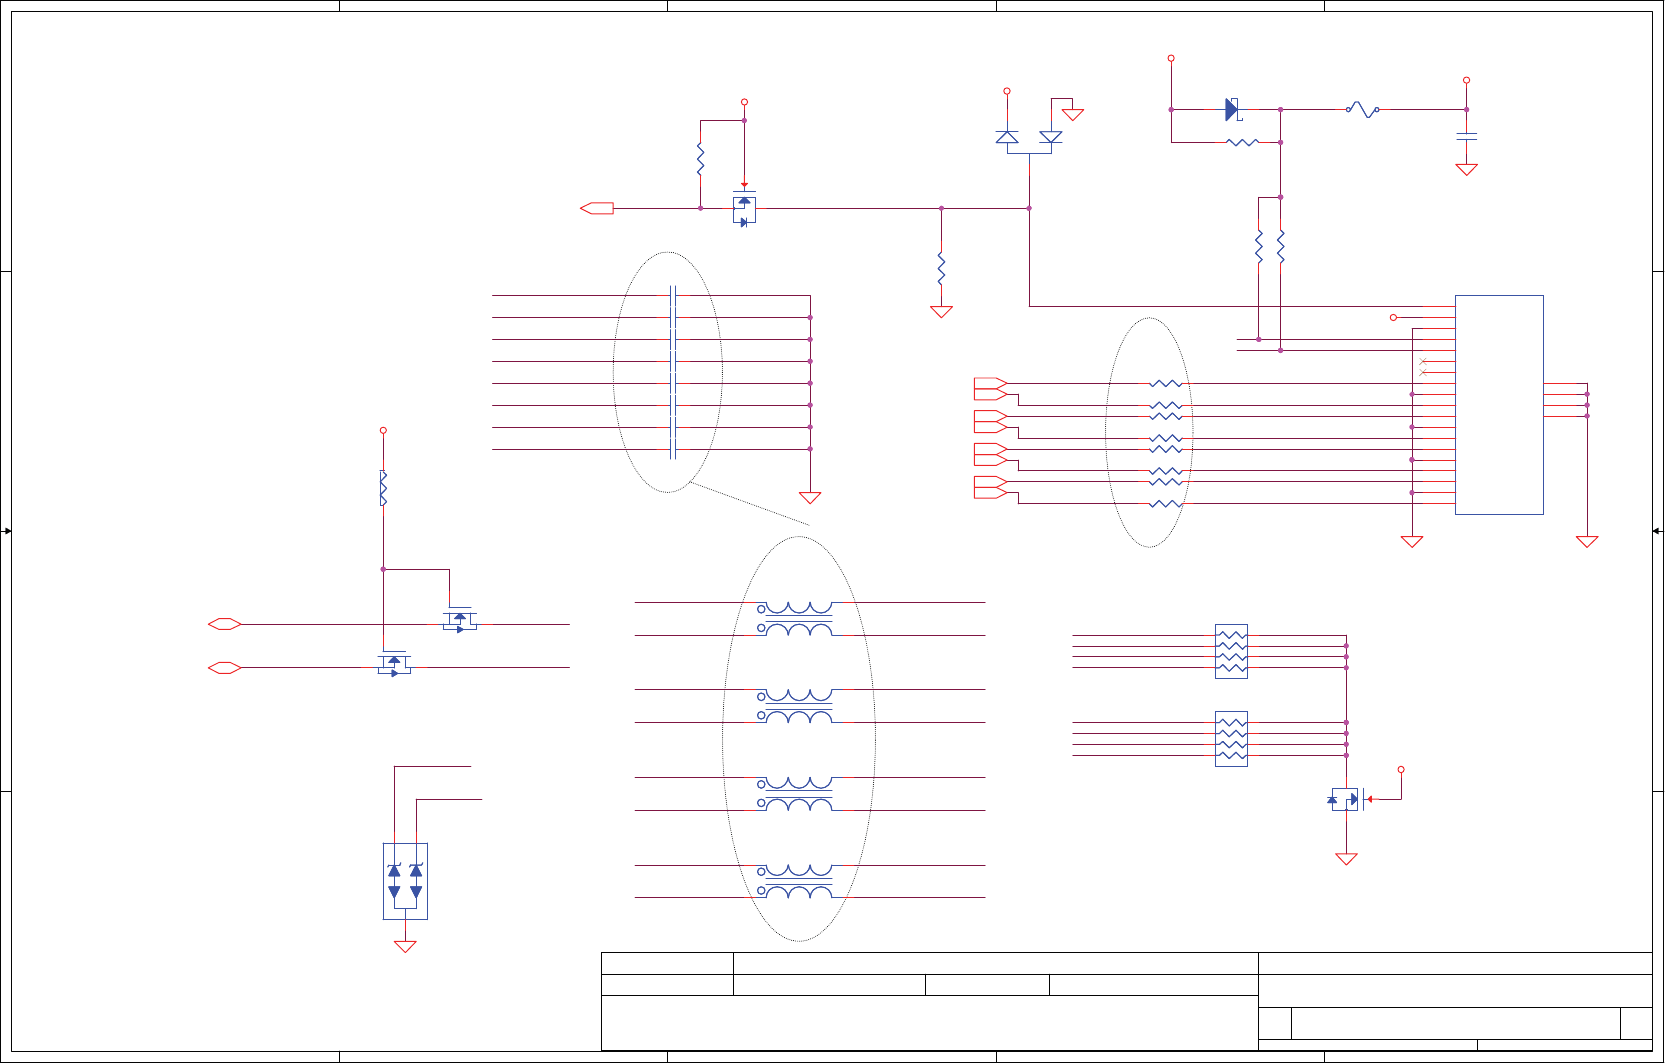Viewport: 1665px width, 1063px height.
Task: Click the ground symbol next to the top diode pair
Action: (x=1073, y=115)
